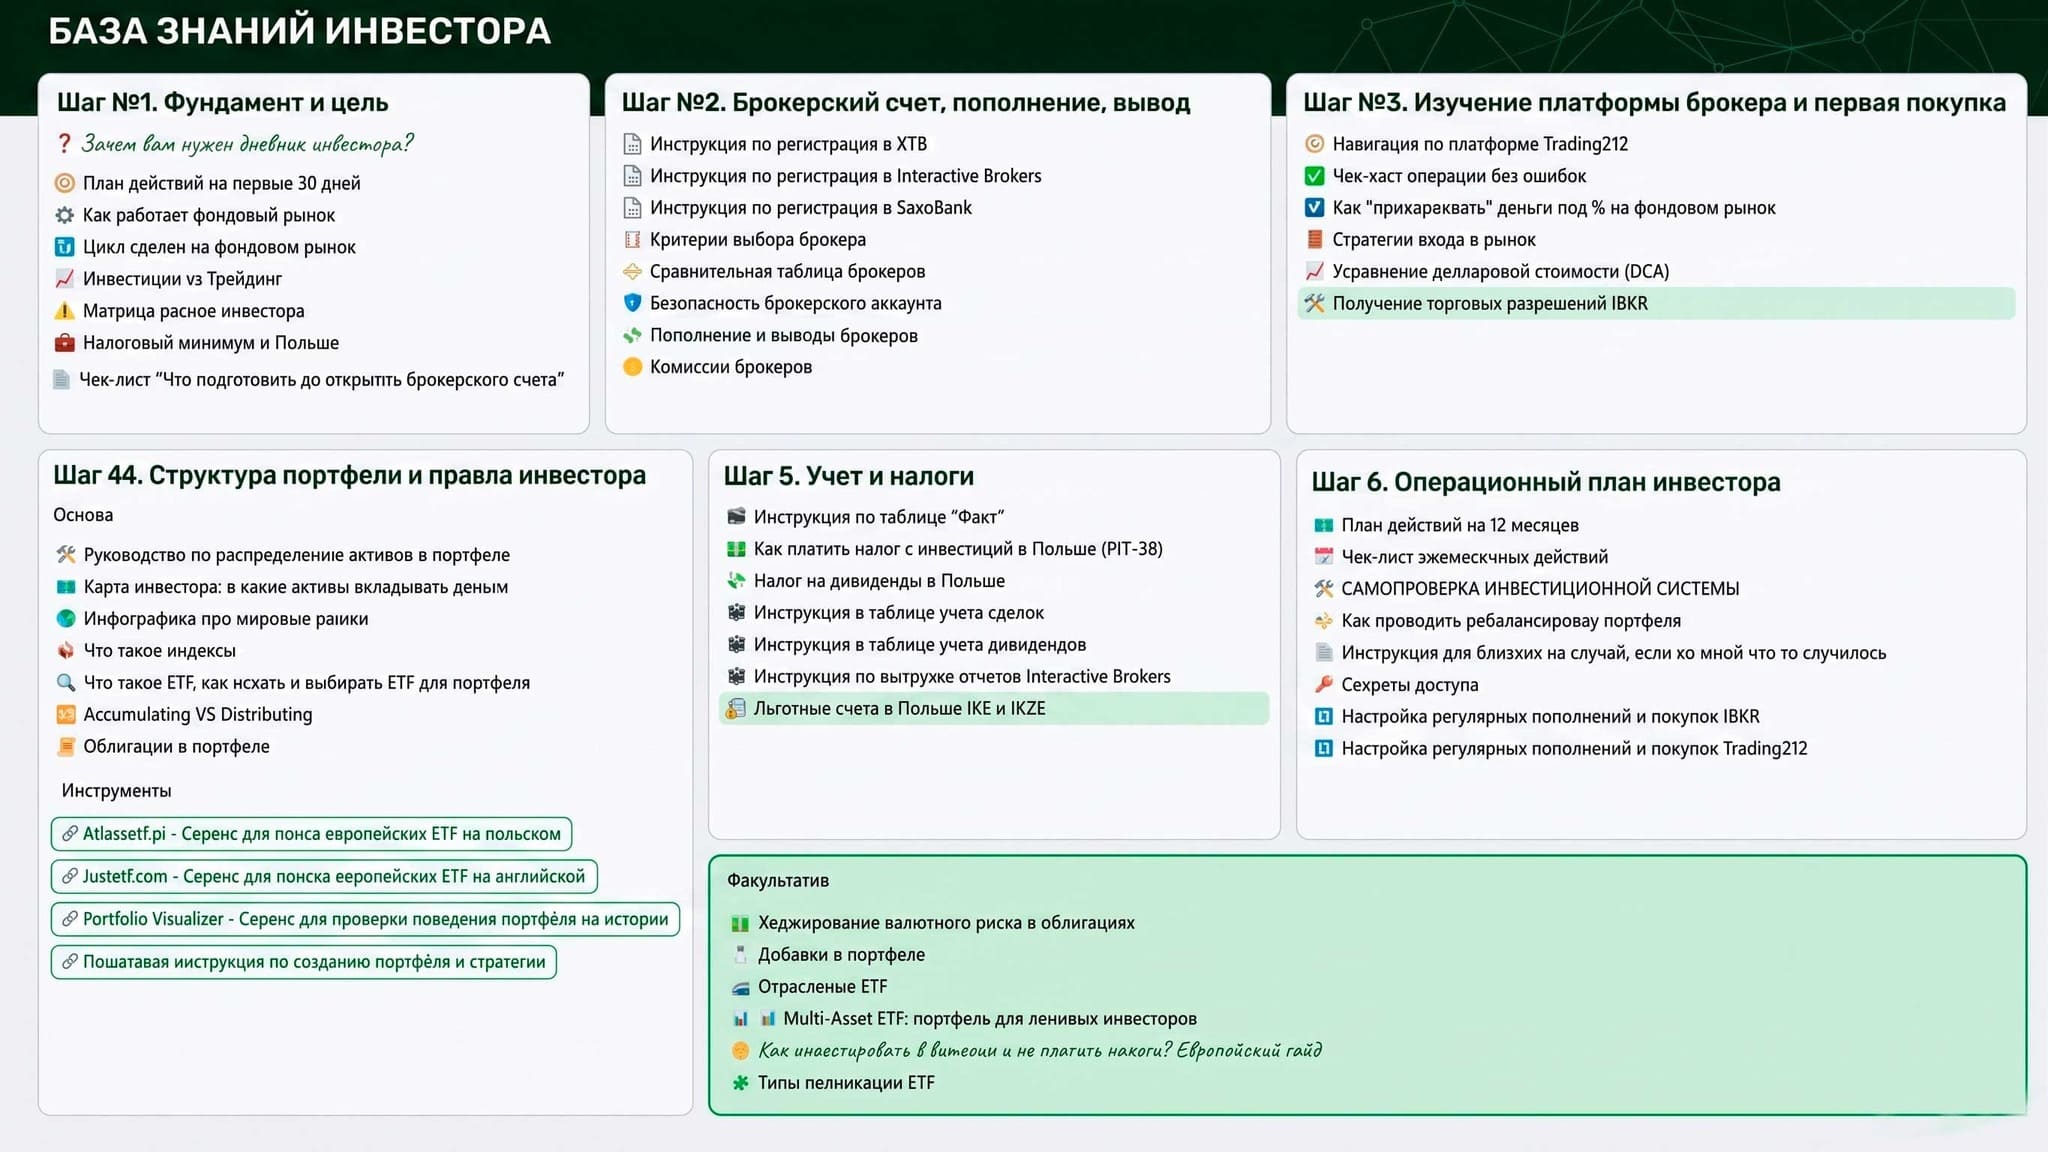Open "Как проводить ребалансировау портфеля" page

(x=1511, y=621)
